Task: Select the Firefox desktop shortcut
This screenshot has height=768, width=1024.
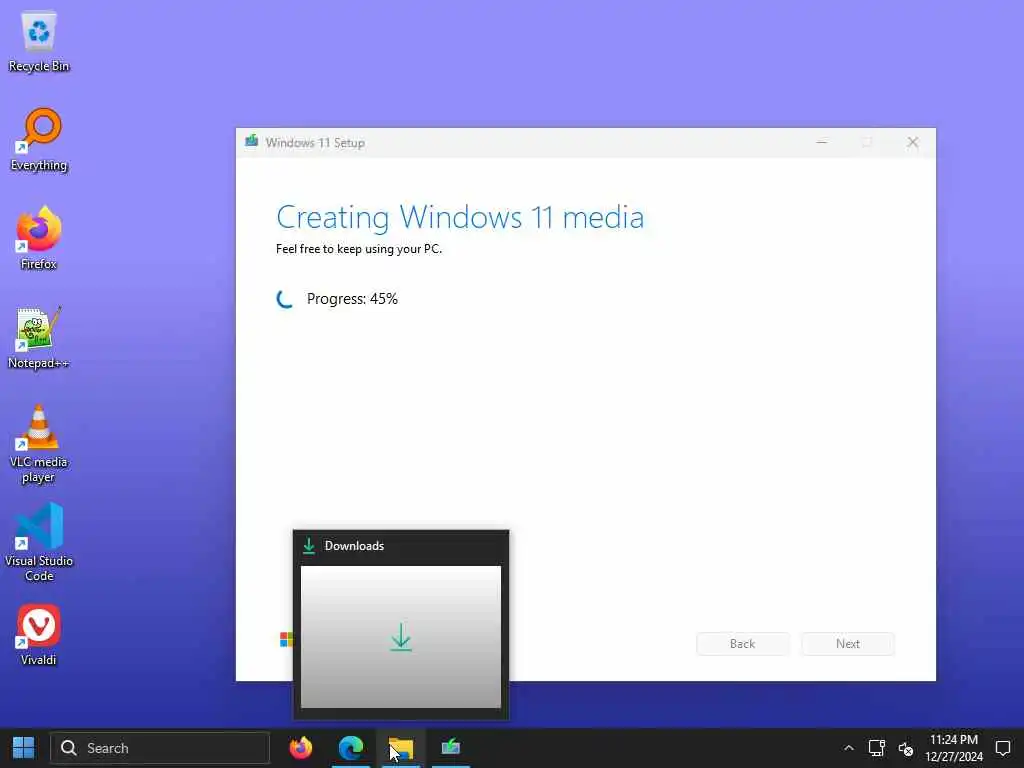Action: [39, 238]
